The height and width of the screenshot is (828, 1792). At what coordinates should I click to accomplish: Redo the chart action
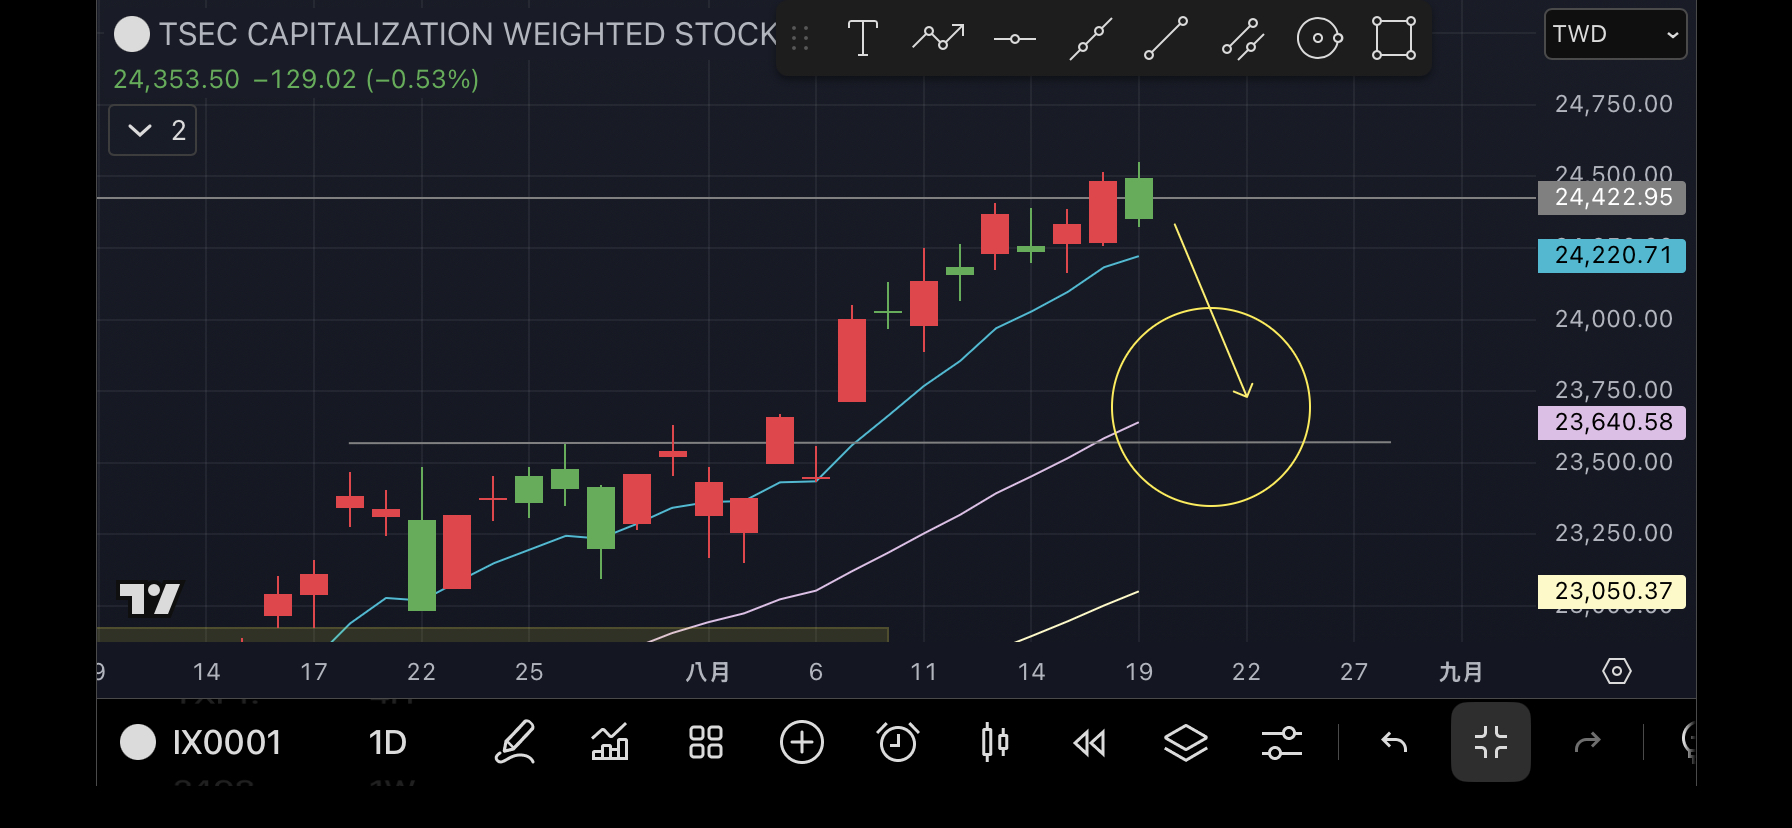(x=1588, y=743)
